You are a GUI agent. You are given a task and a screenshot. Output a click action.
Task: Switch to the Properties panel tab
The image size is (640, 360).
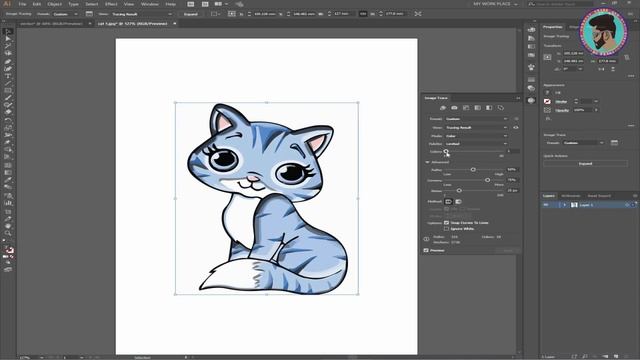[x=553, y=27]
